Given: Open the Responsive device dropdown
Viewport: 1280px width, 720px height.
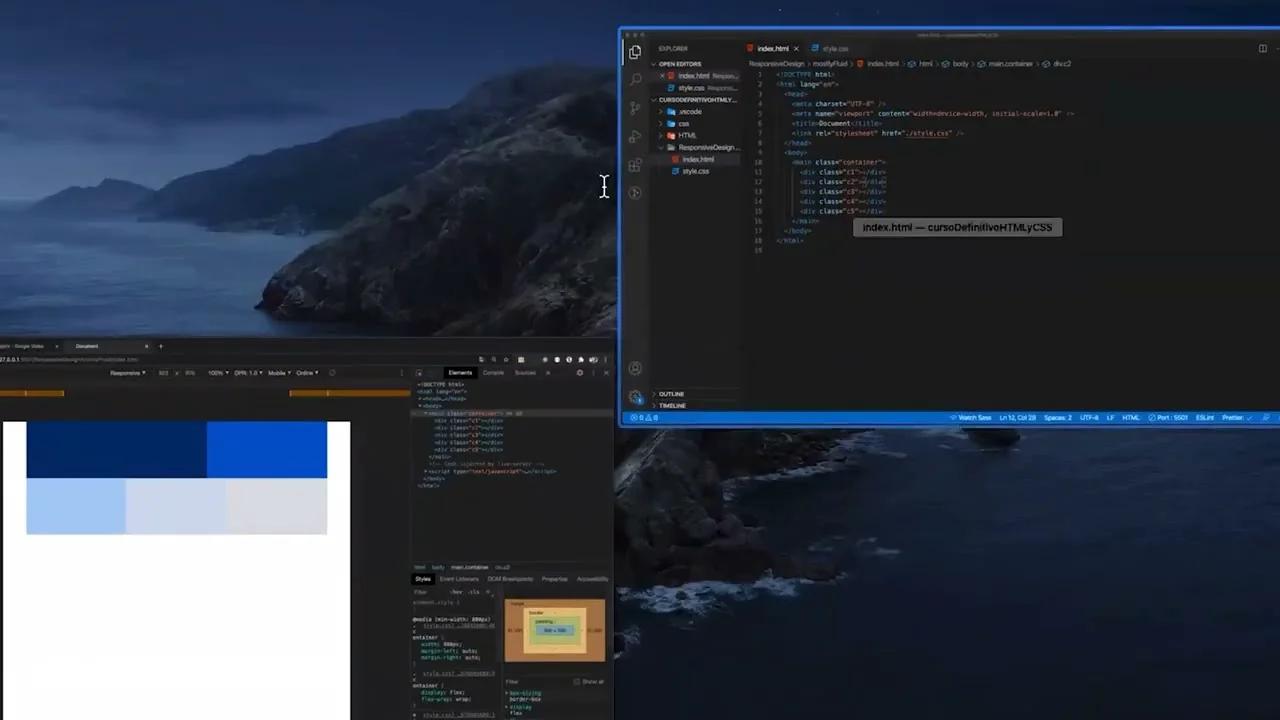Looking at the screenshot, I should pyautogui.click(x=127, y=372).
